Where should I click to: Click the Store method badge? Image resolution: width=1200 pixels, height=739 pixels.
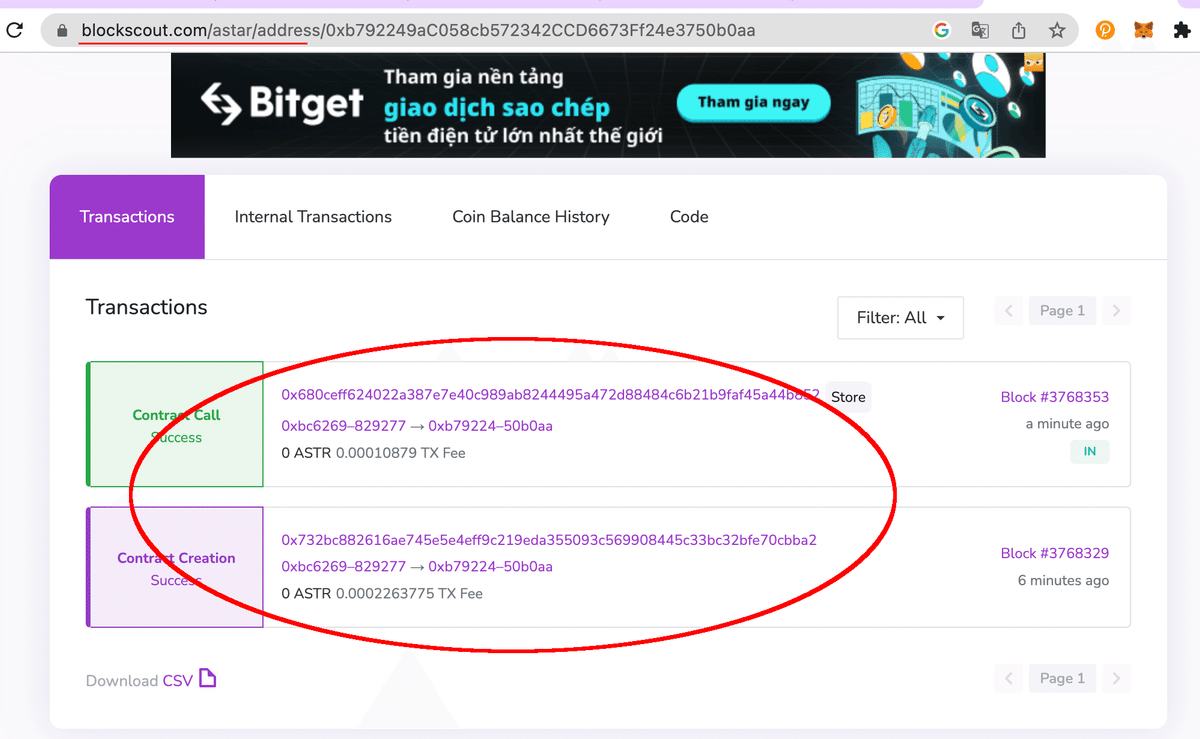[848, 397]
